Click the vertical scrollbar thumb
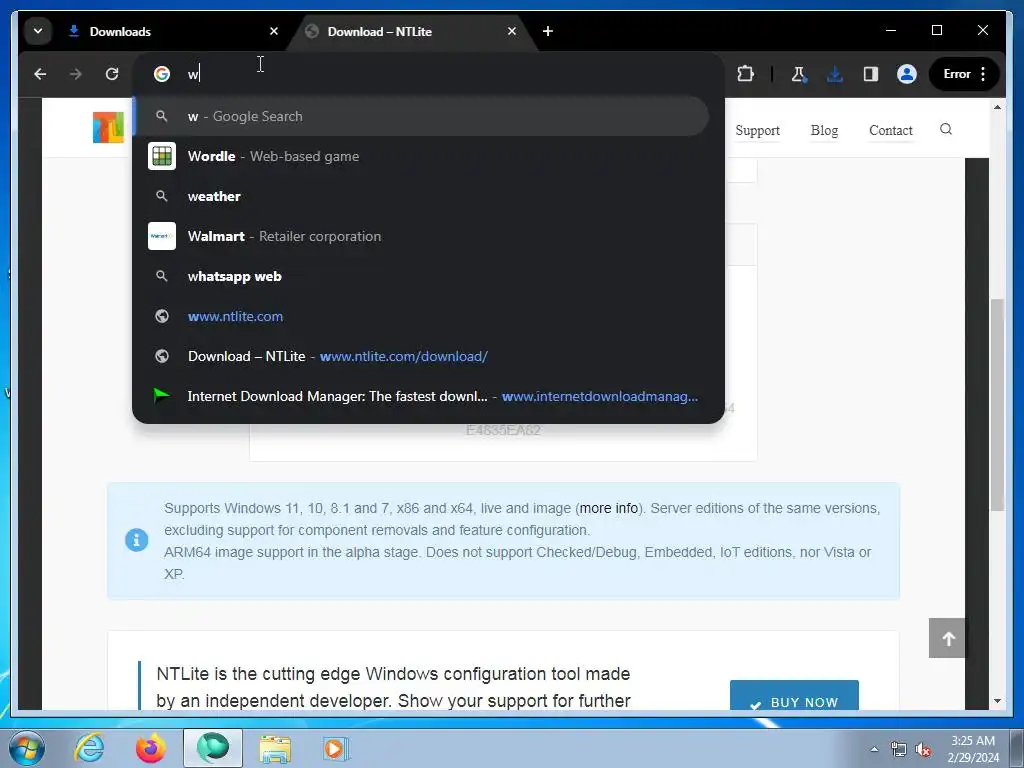 (x=997, y=405)
